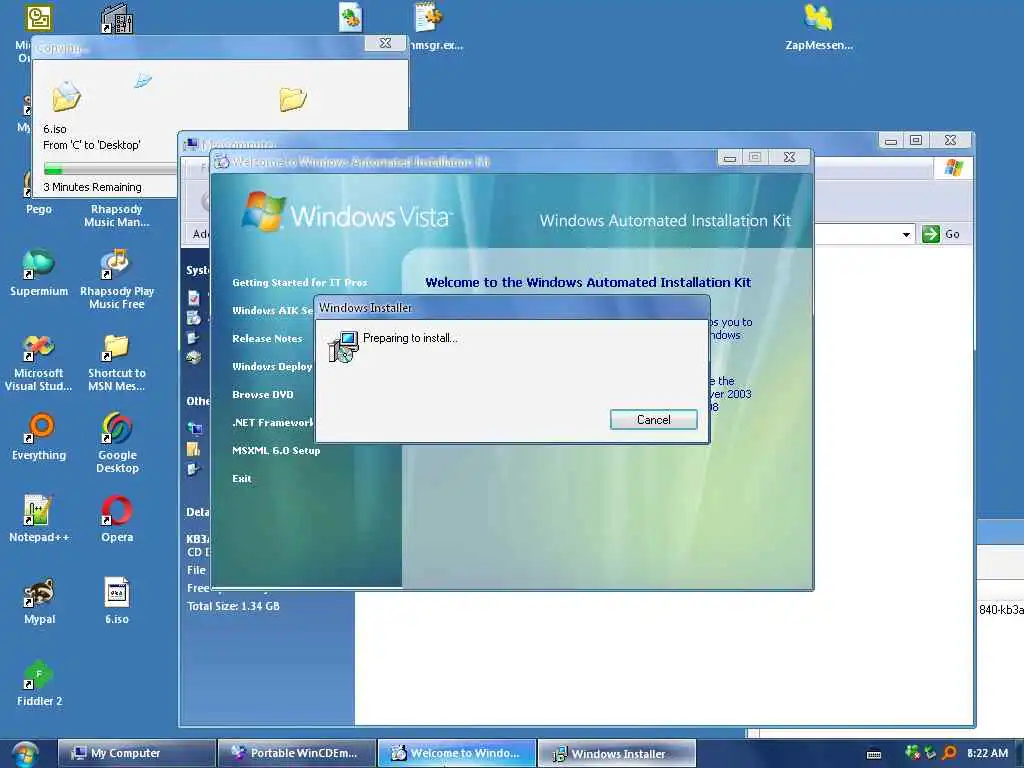Viewport: 1024px width, 768px height.
Task: Click 'Total Size: 1.34 GB' in details pane
Action: coord(233,606)
